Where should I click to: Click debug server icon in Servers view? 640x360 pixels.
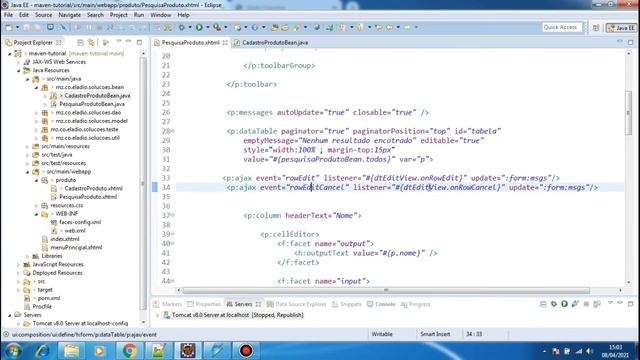coord(554,304)
